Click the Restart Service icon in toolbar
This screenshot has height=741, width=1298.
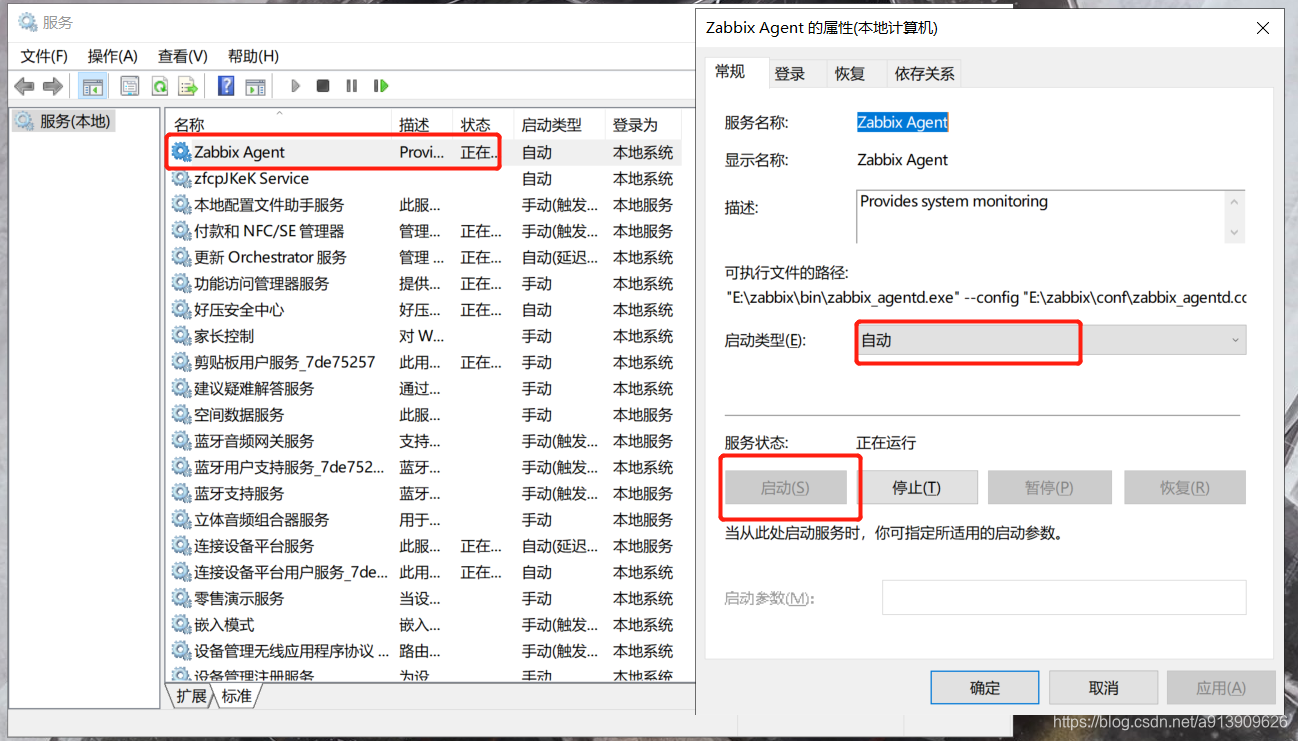381,87
